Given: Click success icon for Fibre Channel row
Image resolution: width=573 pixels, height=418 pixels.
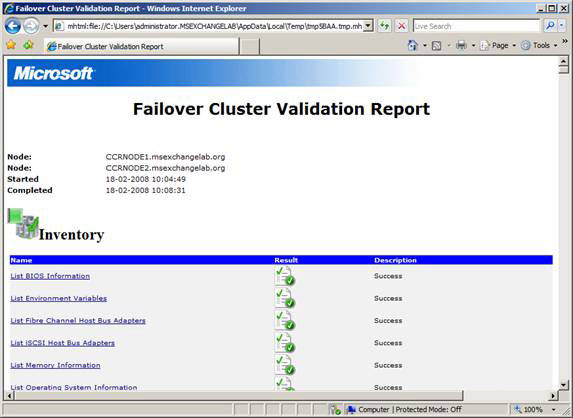Looking at the screenshot, I should 285,320.
